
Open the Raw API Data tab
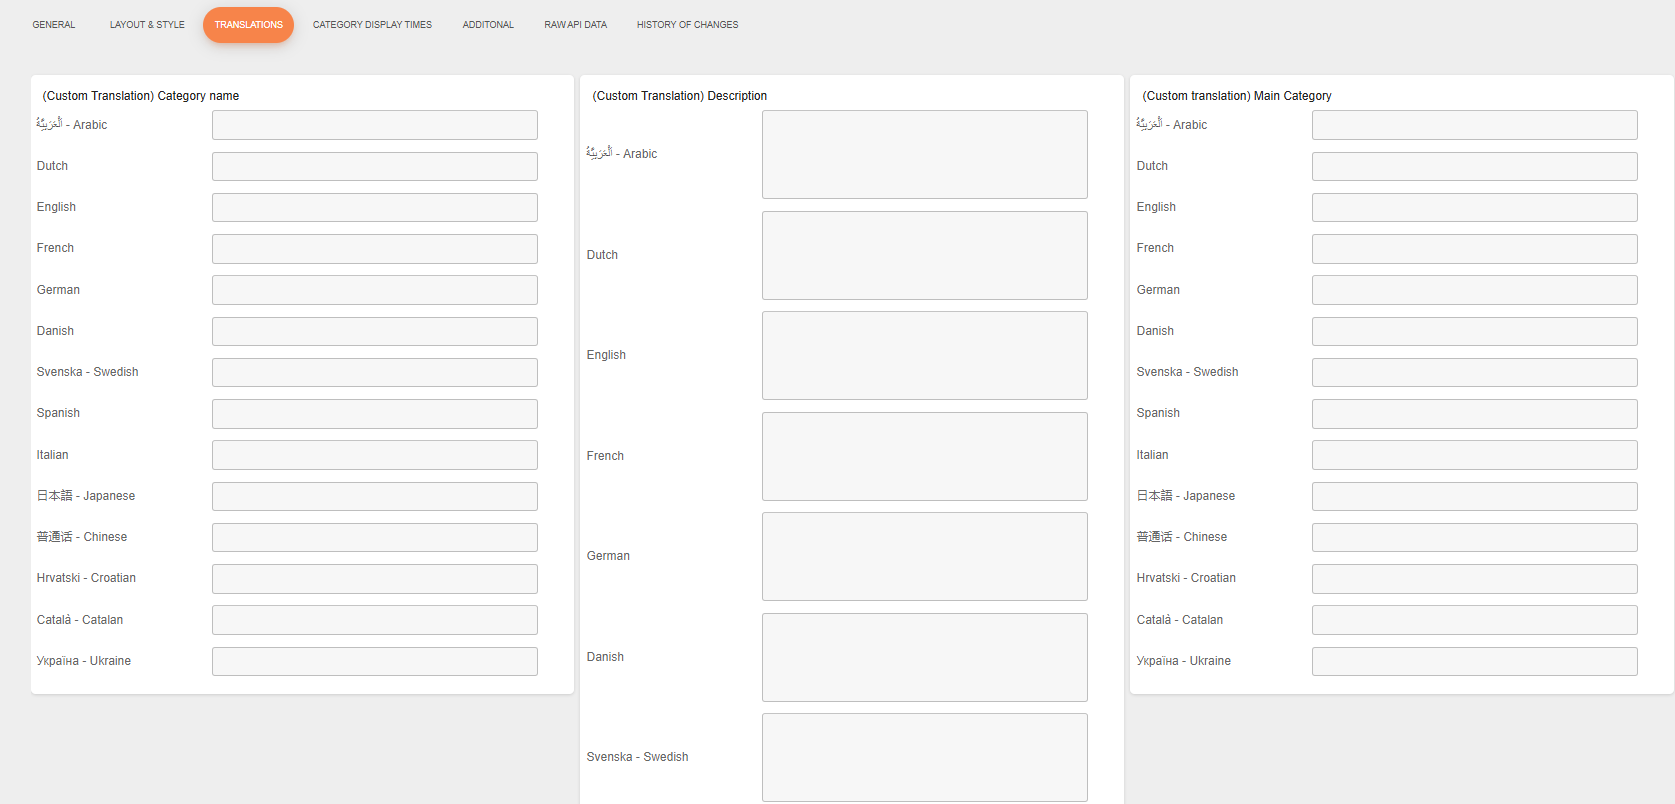pos(575,25)
